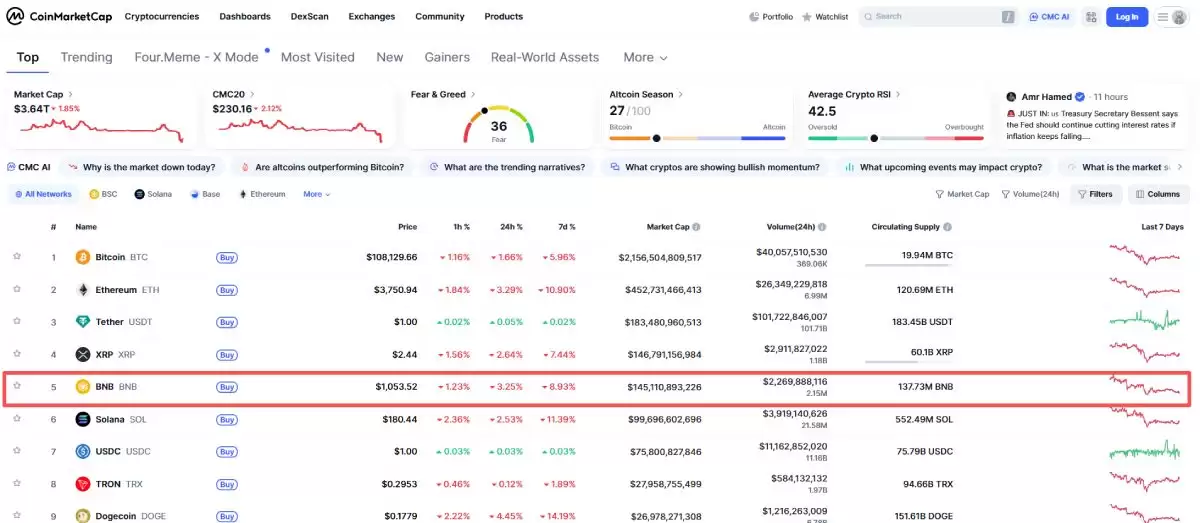
Task: Click the Solana coin logo in table
Action: 83,419
